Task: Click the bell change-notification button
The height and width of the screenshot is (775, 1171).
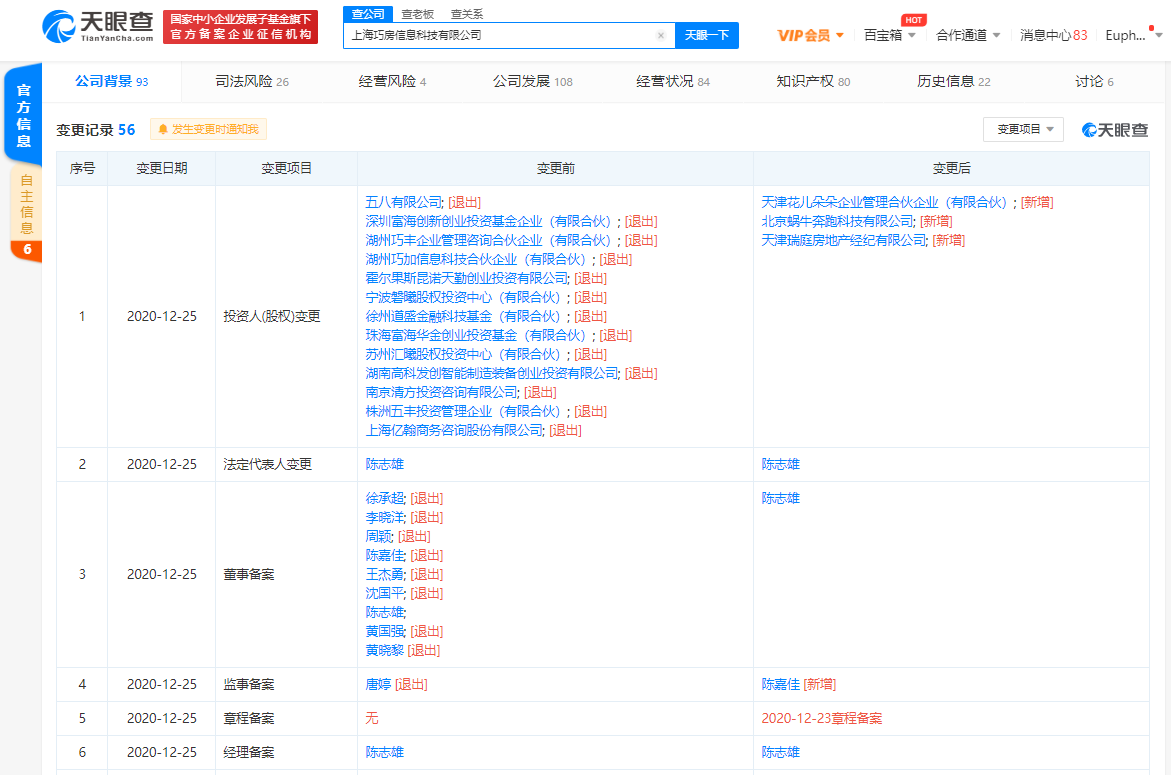Action: click(208, 129)
